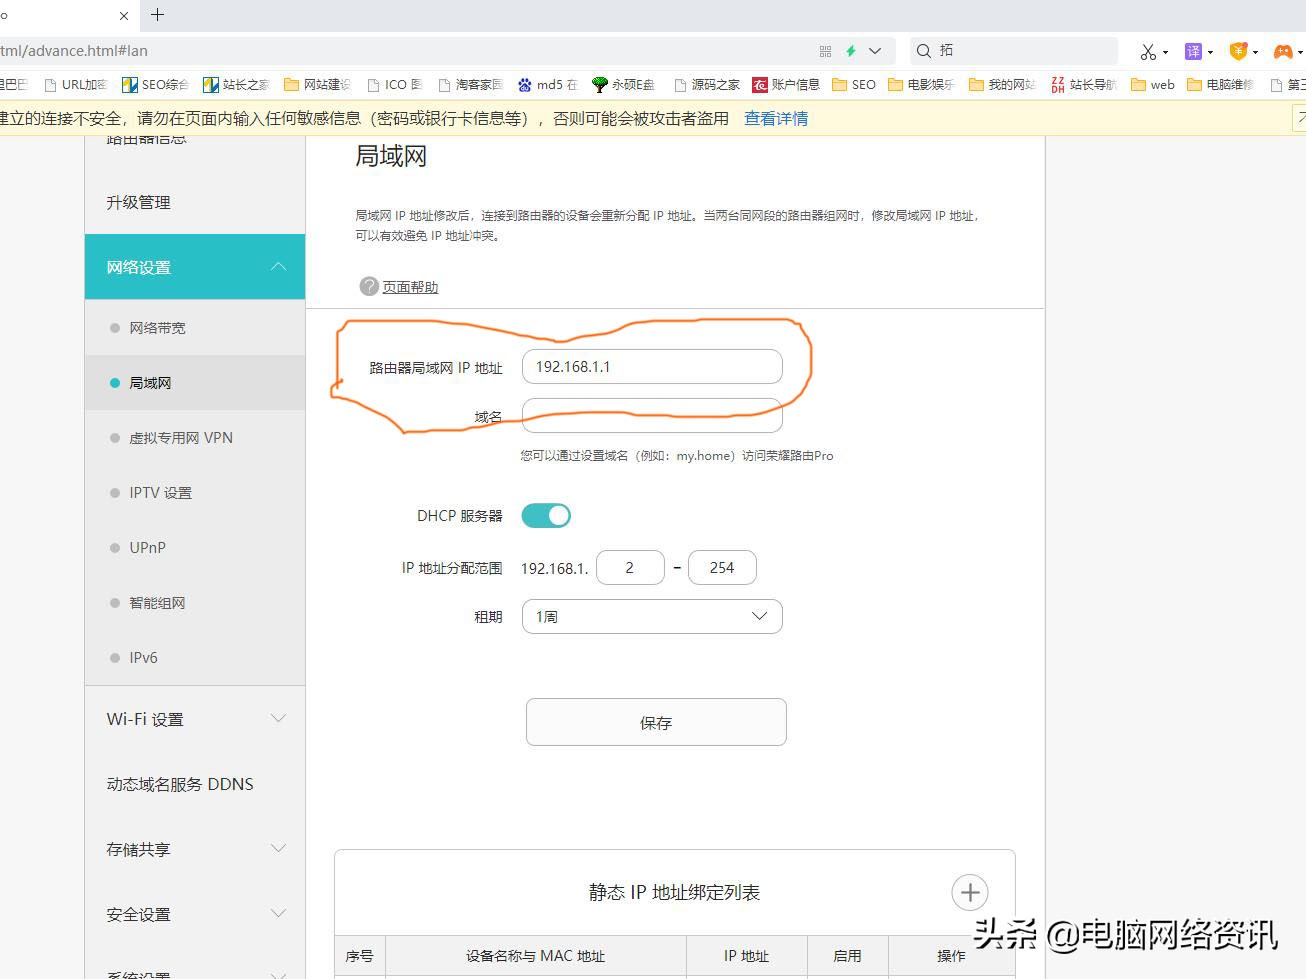This screenshot has width=1306, height=979.
Task: Open the 租期 lease time dropdown
Action: pyautogui.click(x=651, y=616)
